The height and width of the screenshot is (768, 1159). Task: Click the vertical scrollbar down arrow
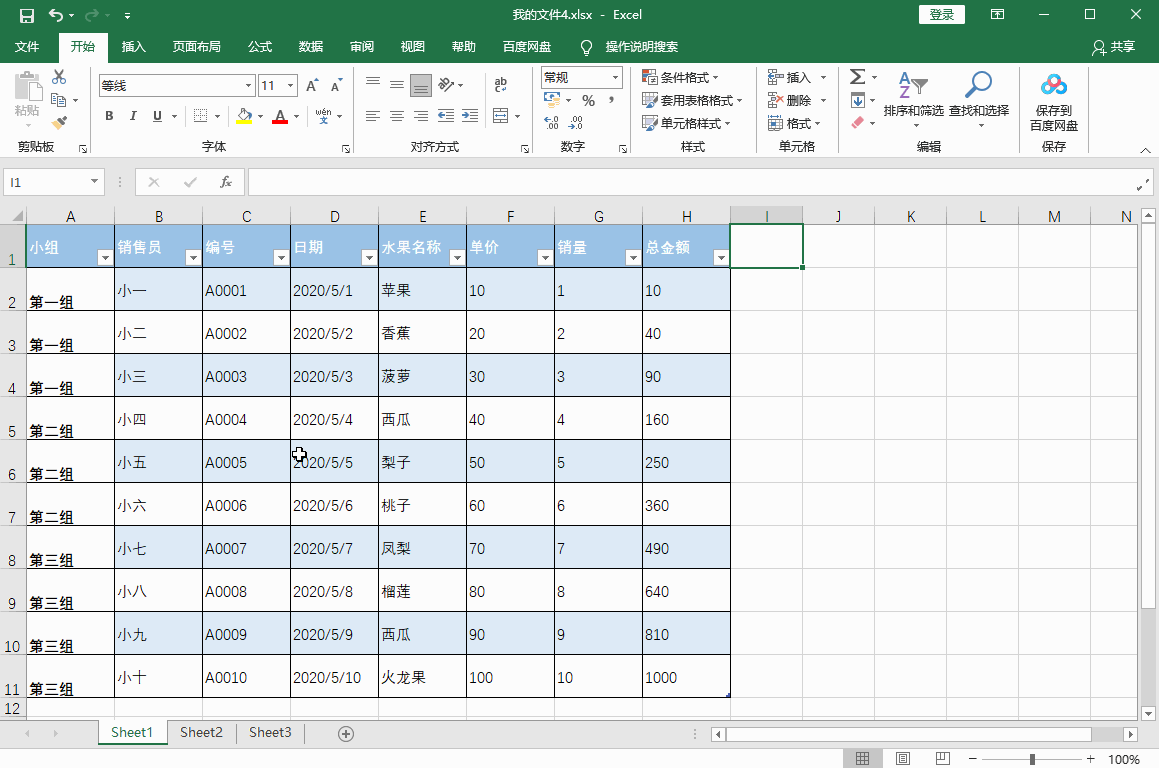click(x=1148, y=713)
